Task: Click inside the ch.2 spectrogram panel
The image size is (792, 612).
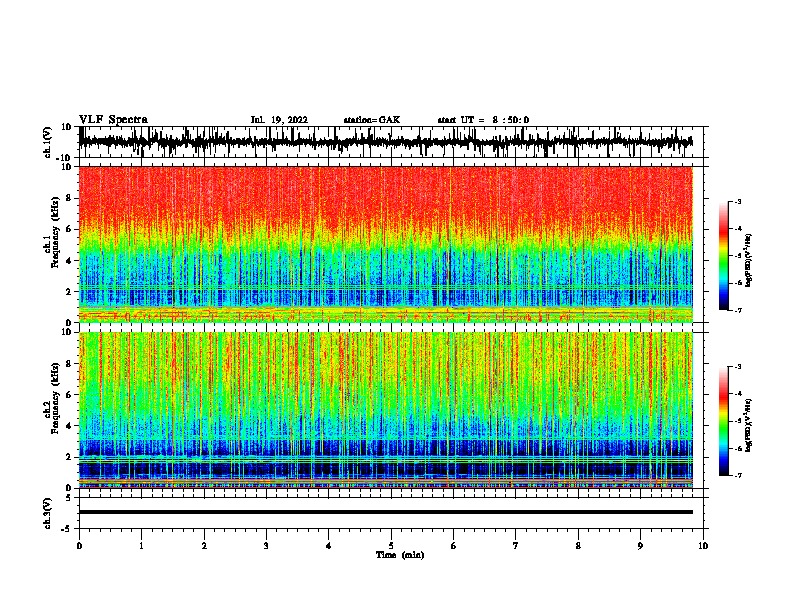Action: [x=385, y=410]
